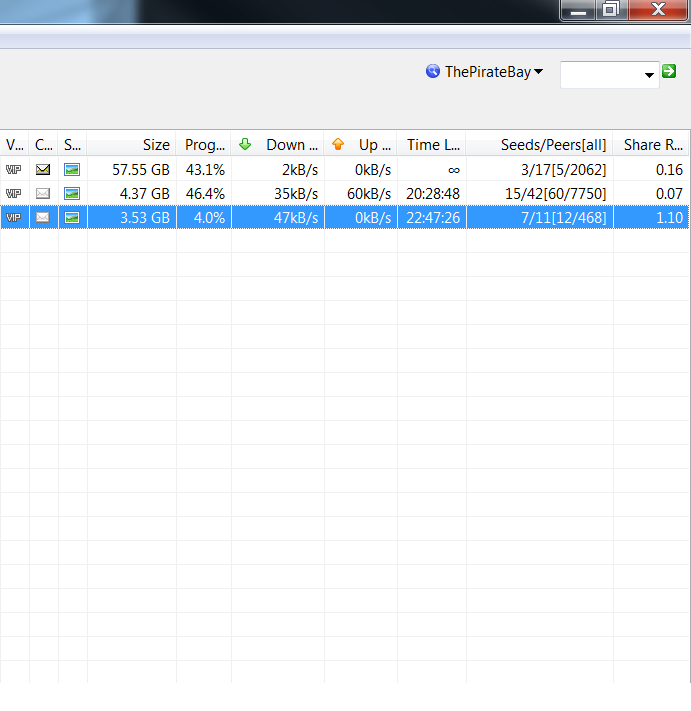Click the green go search button
The image size is (691, 711).
pos(669,71)
